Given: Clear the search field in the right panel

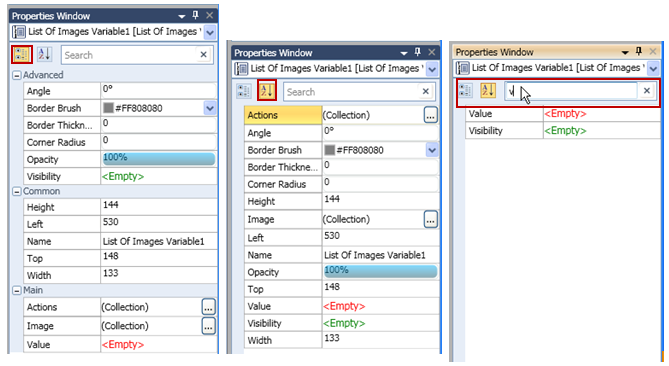Looking at the screenshot, I should click(x=647, y=90).
